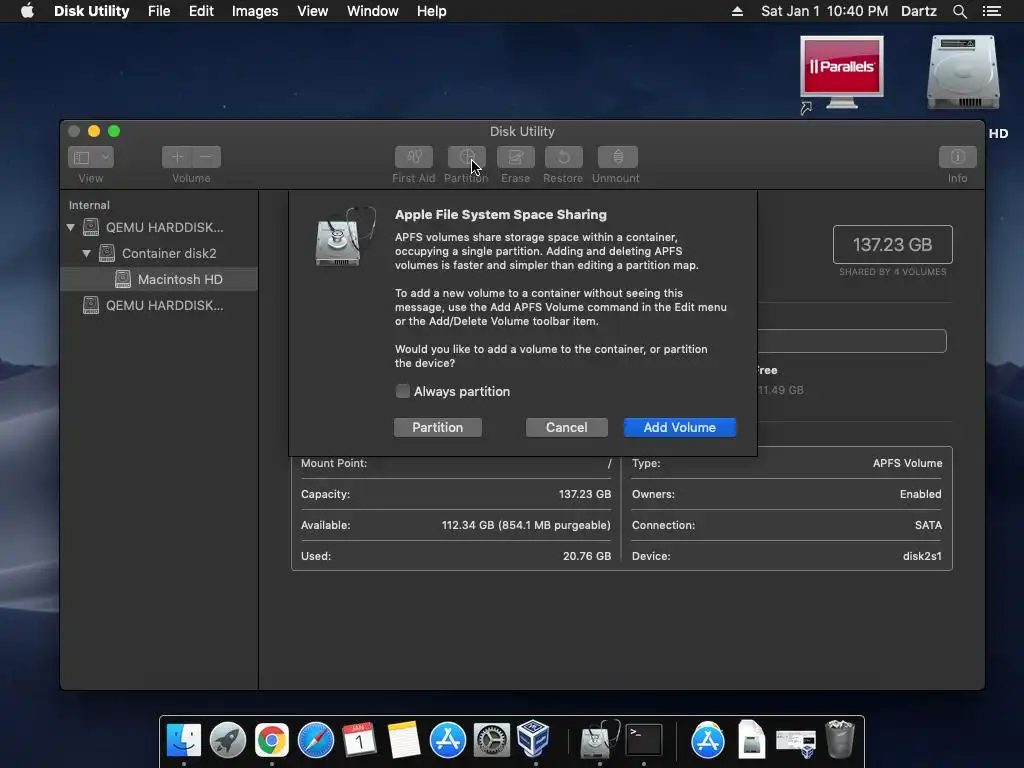Open the Info toolbar button
This screenshot has width=1024, height=768.
[x=957, y=157]
